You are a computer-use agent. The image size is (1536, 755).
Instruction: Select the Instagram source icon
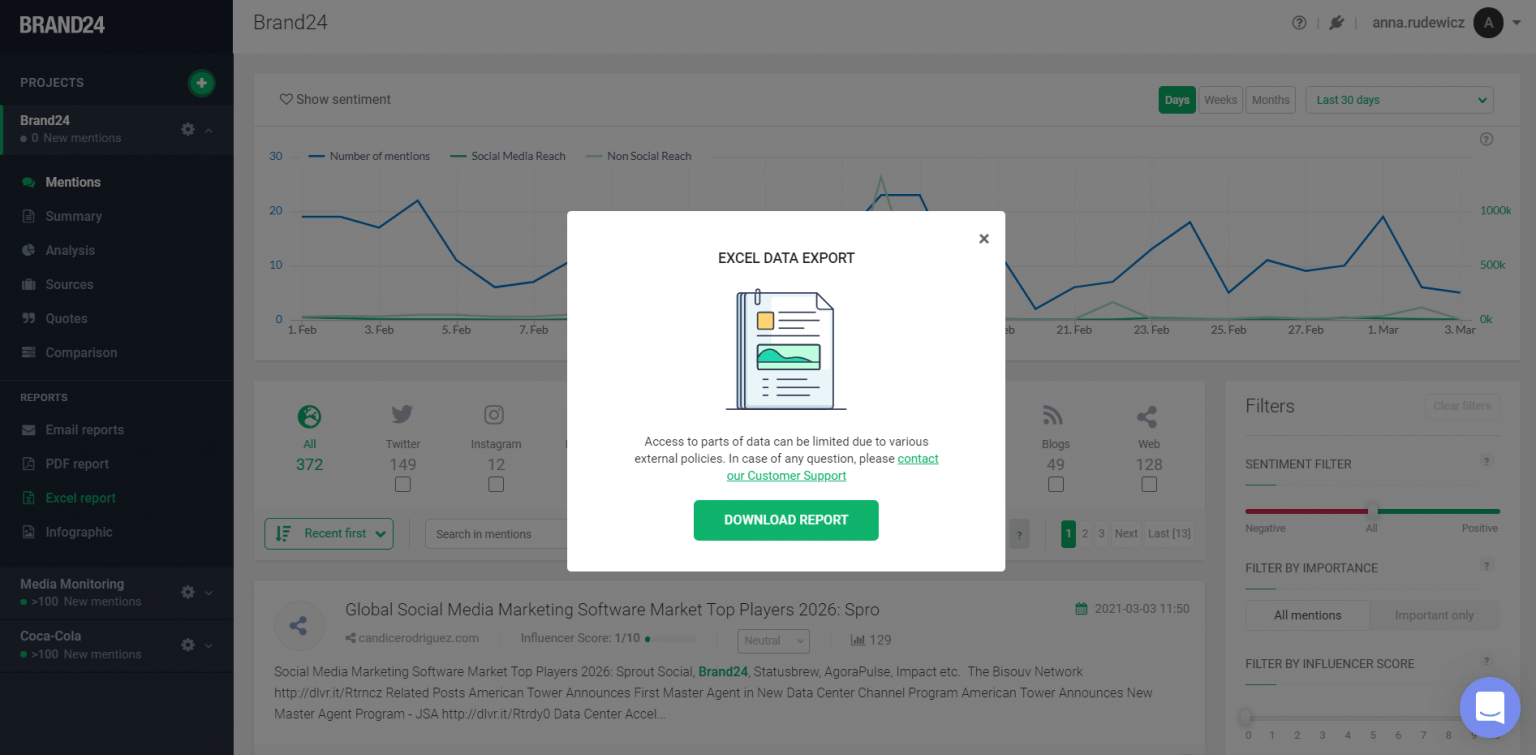click(495, 416)
